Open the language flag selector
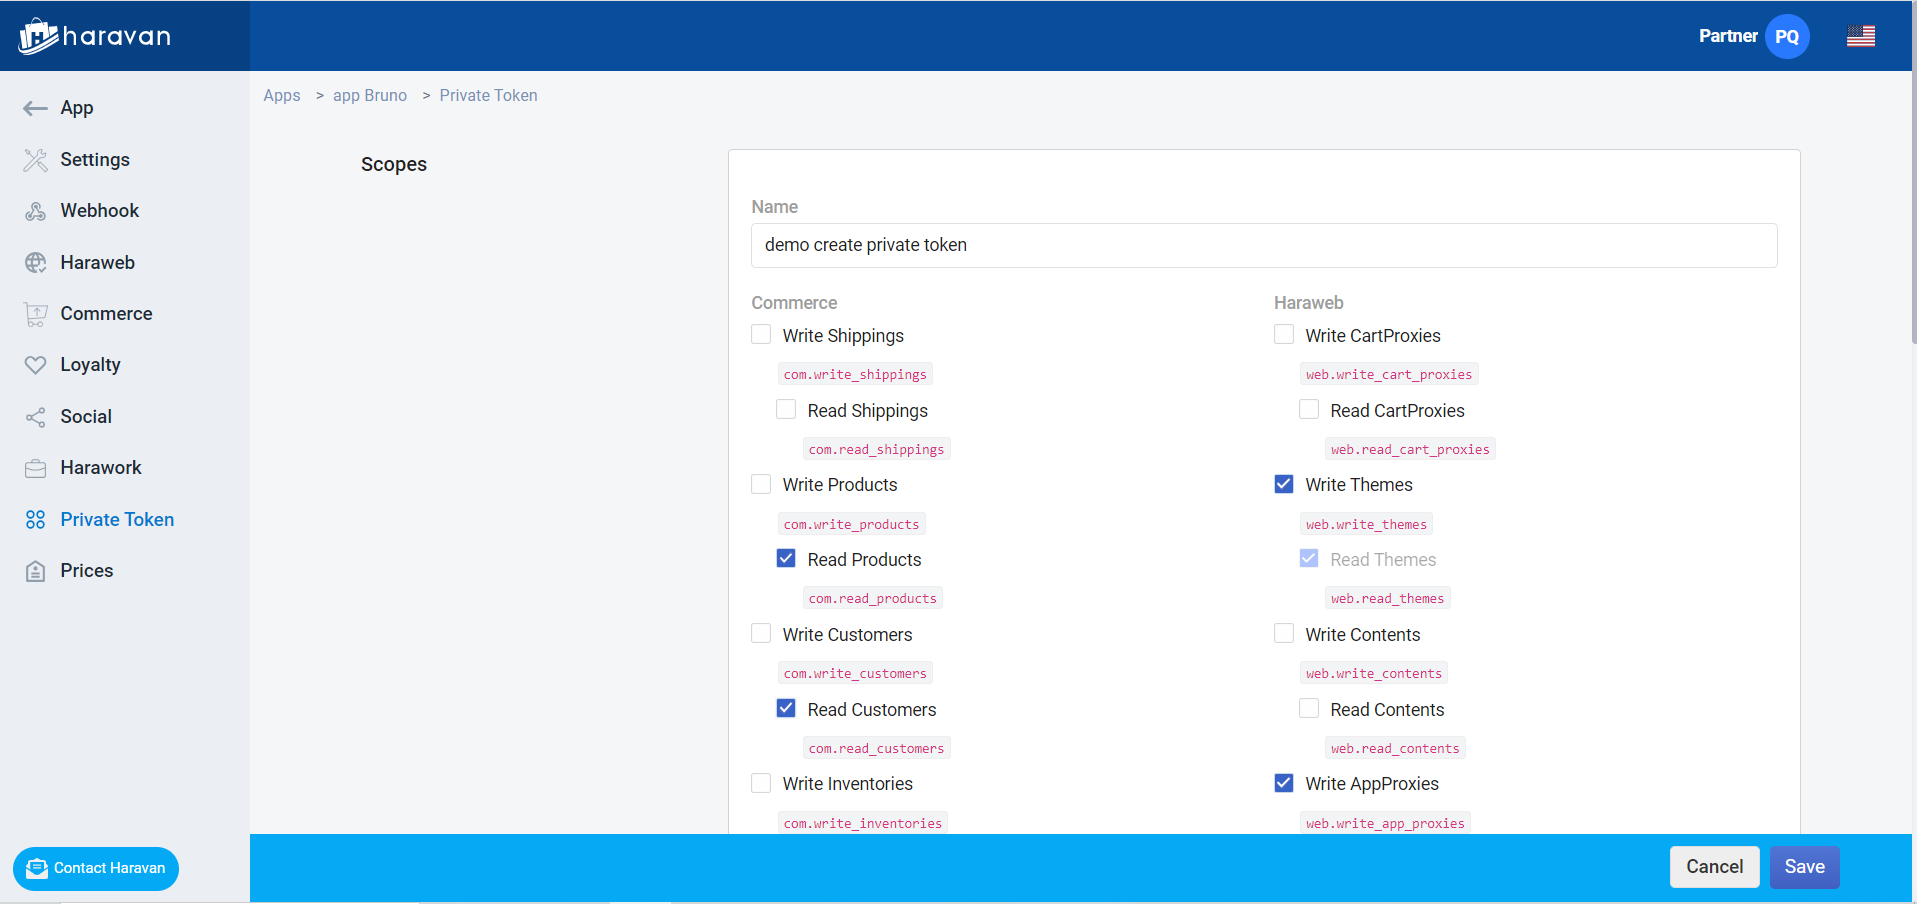 coord(1860,36)
